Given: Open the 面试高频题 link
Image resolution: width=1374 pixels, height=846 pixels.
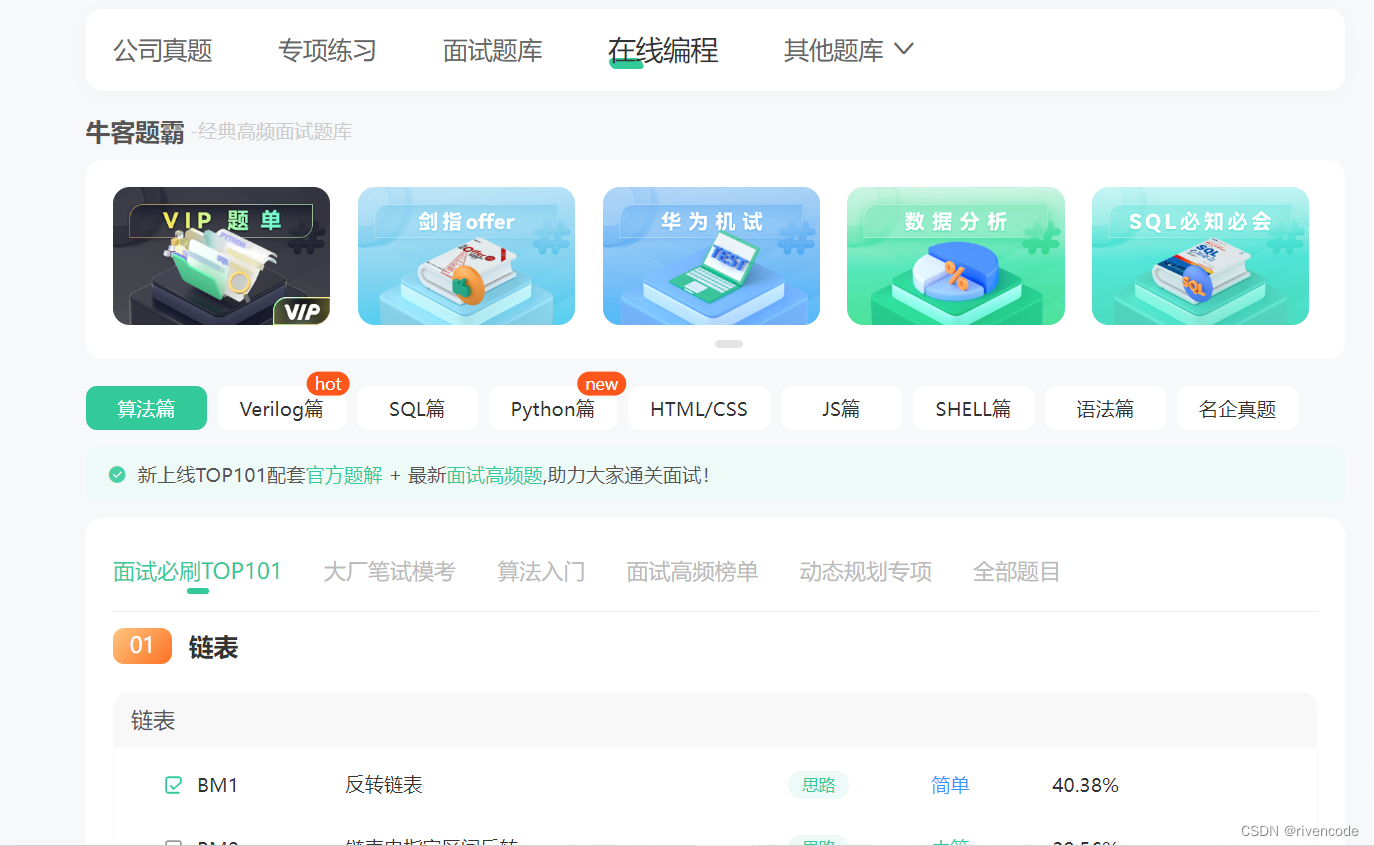Looking at the screenshot, I should pyautogui.click(x=494, y=475).
